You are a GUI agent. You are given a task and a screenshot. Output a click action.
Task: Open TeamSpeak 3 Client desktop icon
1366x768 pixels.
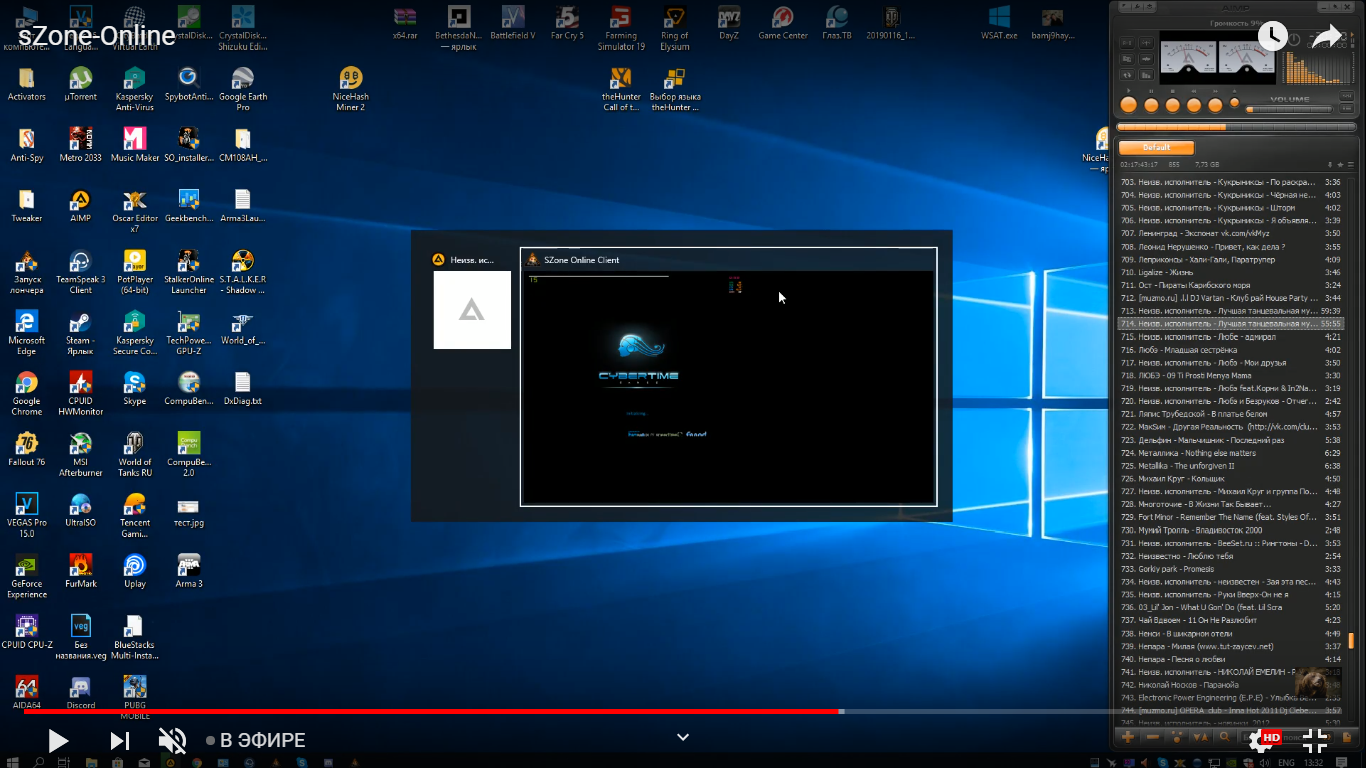tap(80, 272)
